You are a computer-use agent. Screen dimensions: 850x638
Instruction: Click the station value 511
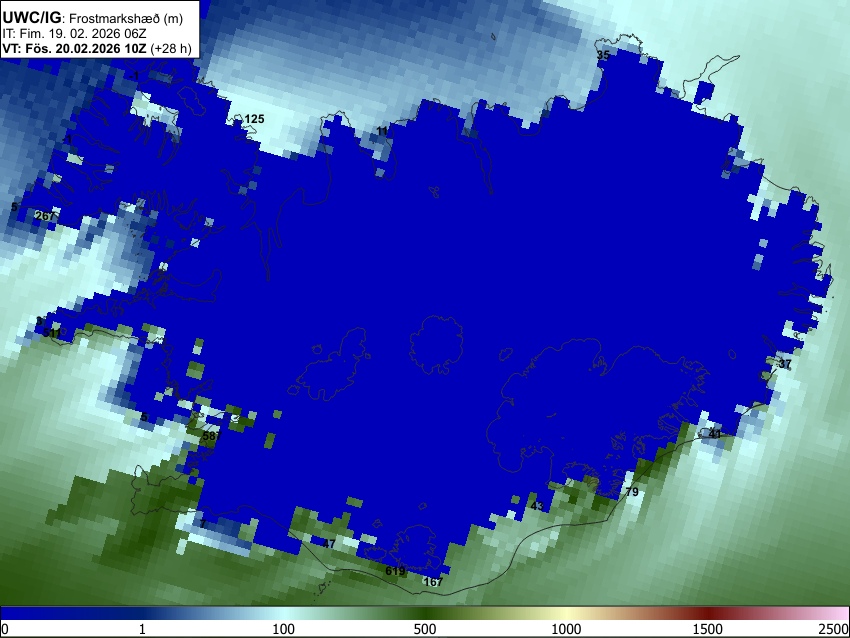click(52, 333)
